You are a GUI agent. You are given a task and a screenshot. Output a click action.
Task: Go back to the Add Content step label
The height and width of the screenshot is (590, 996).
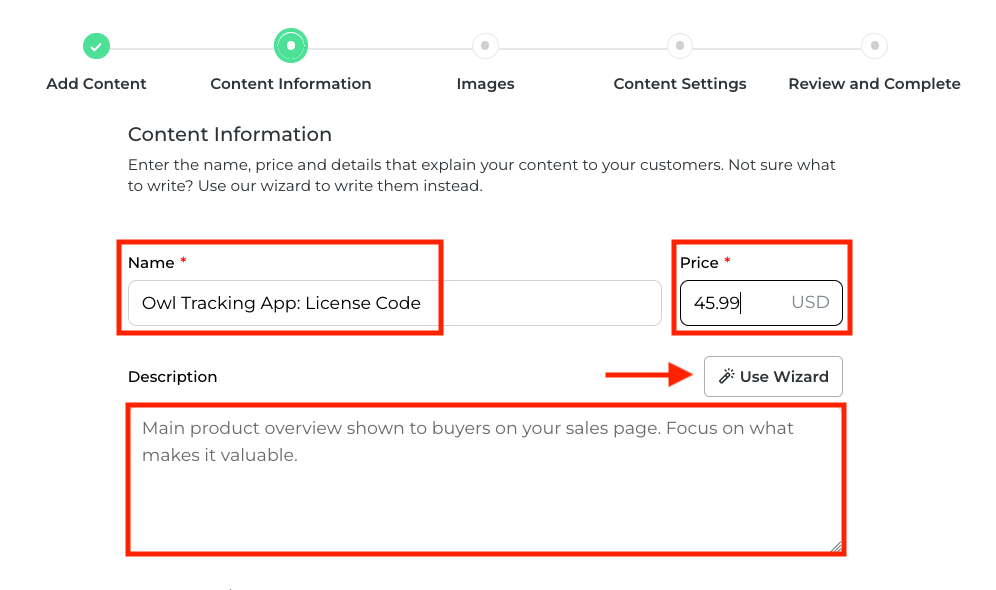pyautogui.click(x=96, y=84)
